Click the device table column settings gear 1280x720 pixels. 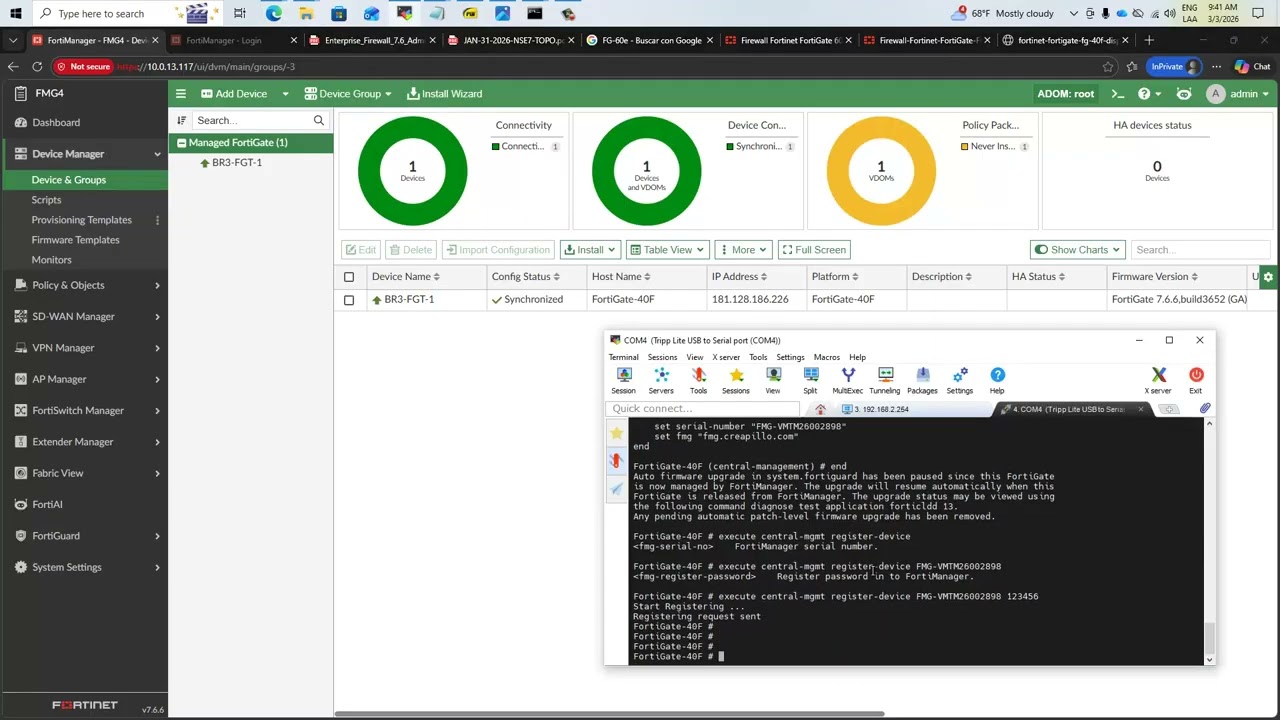(1269, 277)
